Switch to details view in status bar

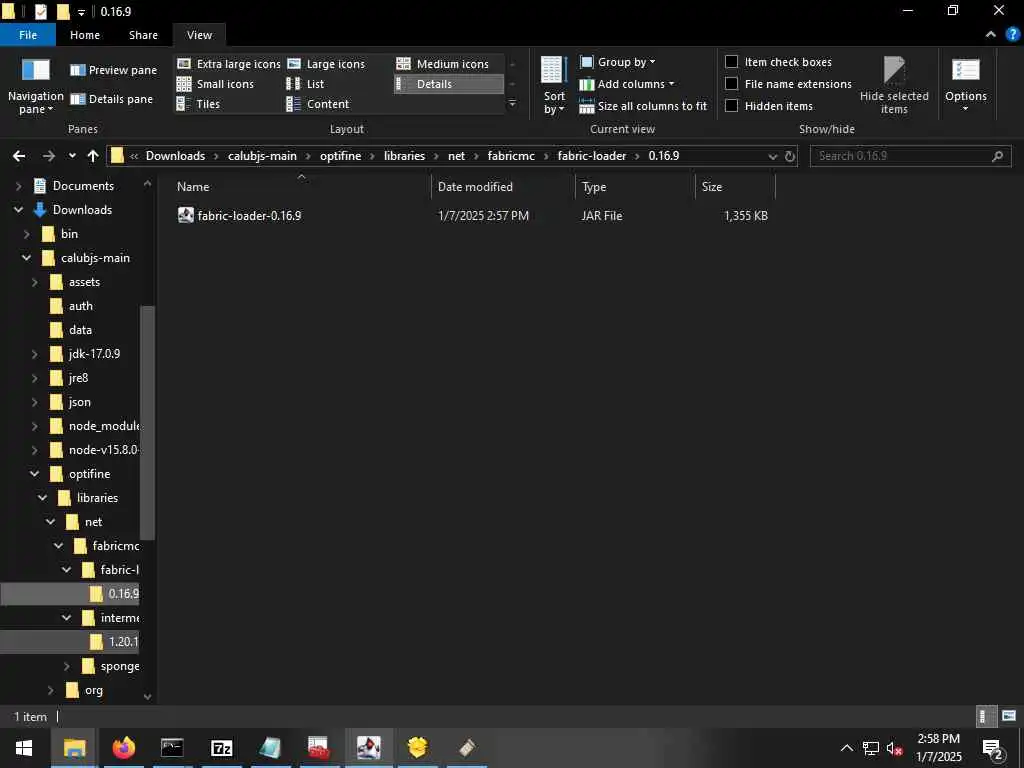(x=985, y=716)
